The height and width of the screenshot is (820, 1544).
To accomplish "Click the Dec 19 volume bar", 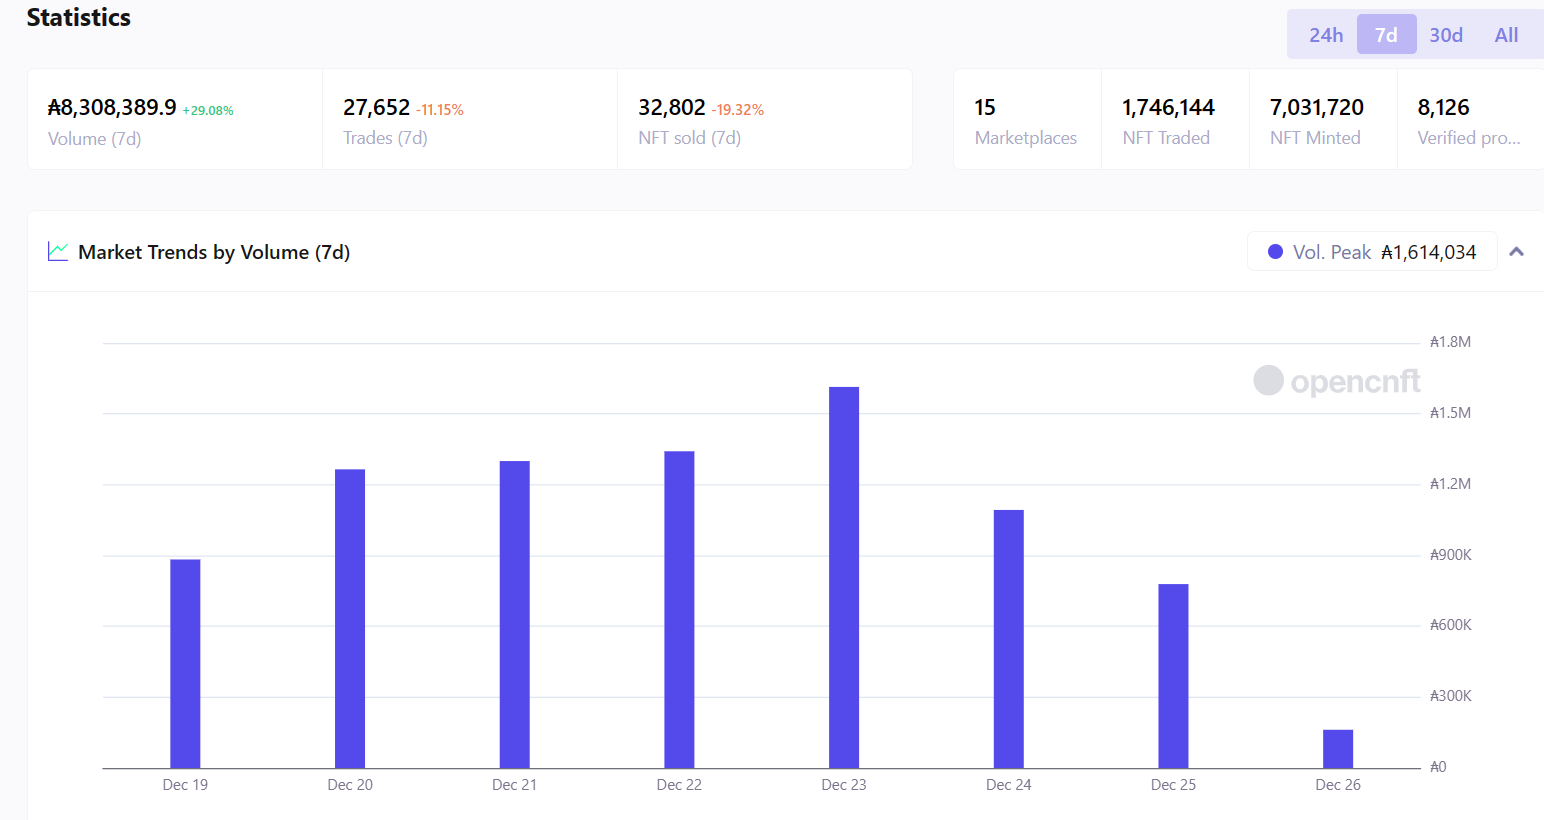I will pyautogui.click(x=185, y=664).
